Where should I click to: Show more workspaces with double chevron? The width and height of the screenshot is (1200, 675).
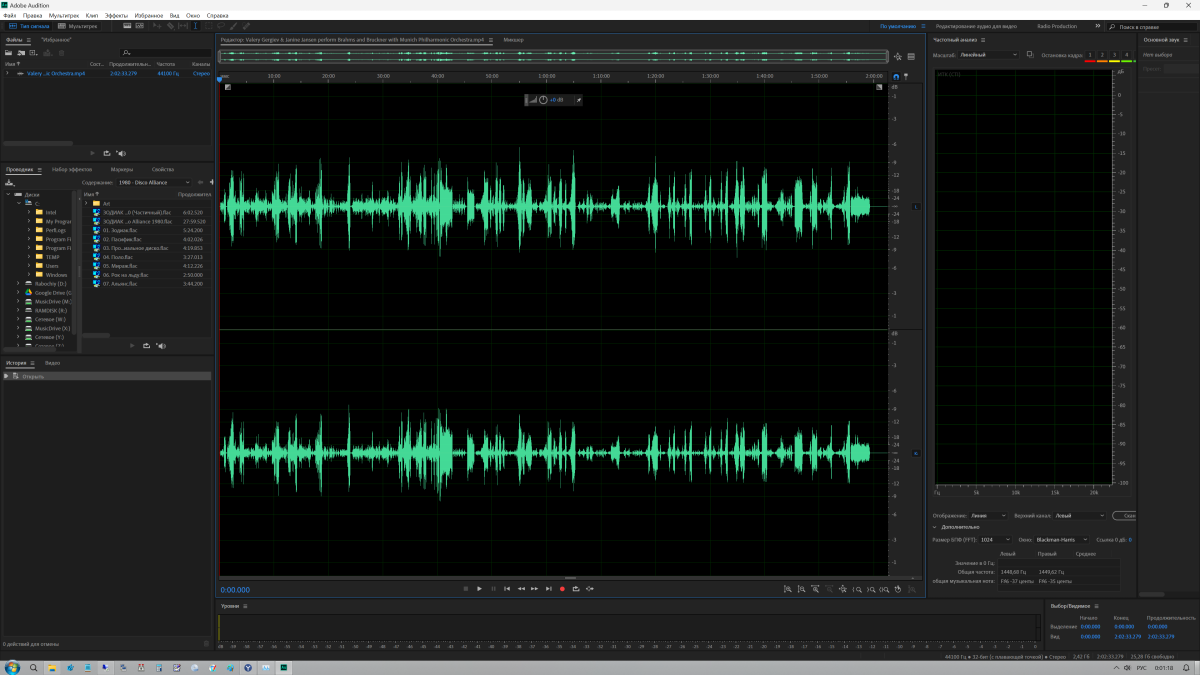[x=1098, y=26]
